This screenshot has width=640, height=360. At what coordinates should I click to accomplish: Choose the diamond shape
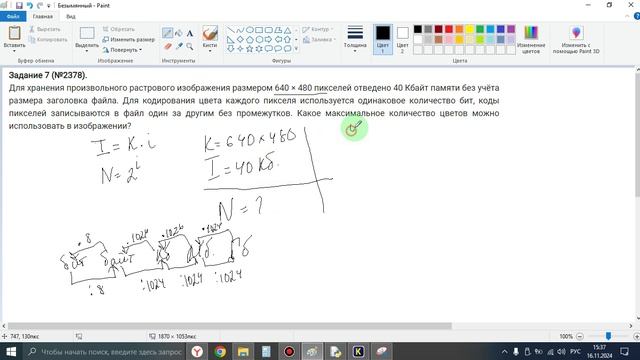(x=240, y=40)
